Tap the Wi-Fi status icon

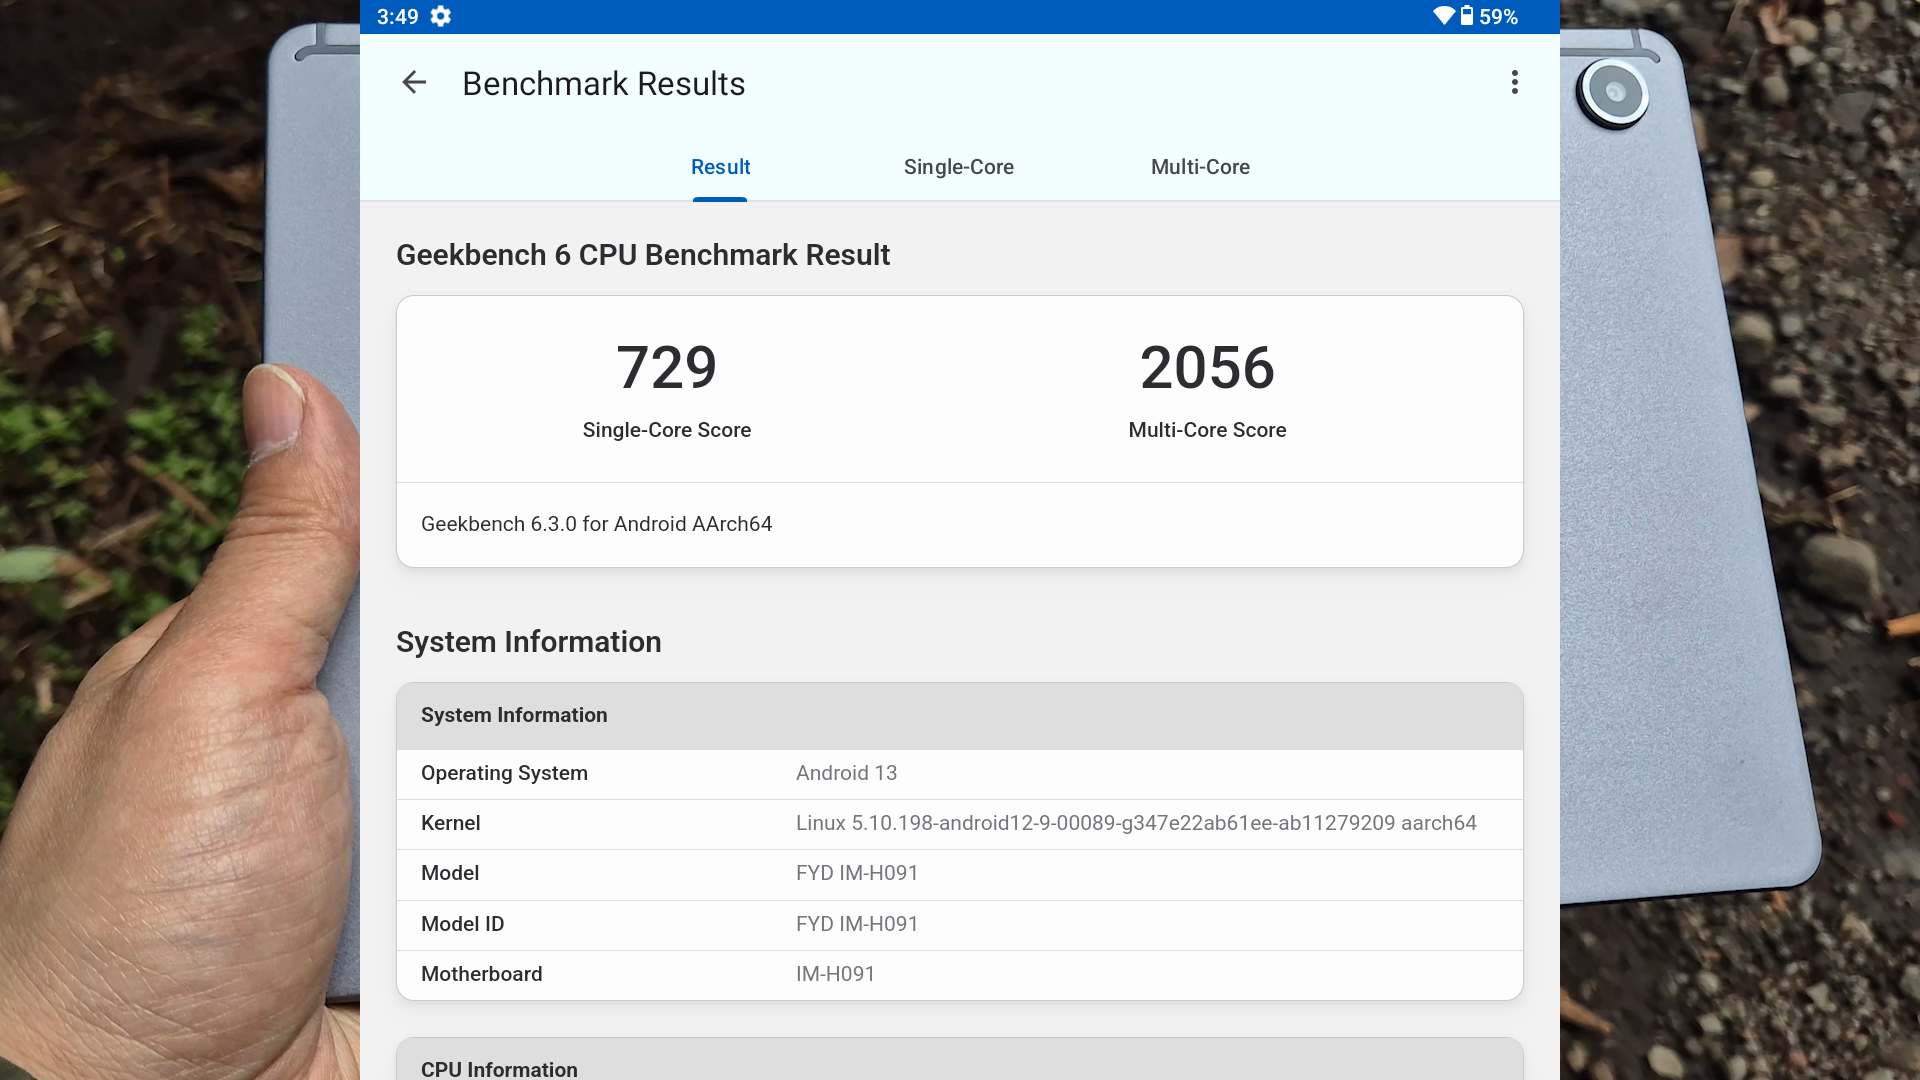coord(1443,16)
